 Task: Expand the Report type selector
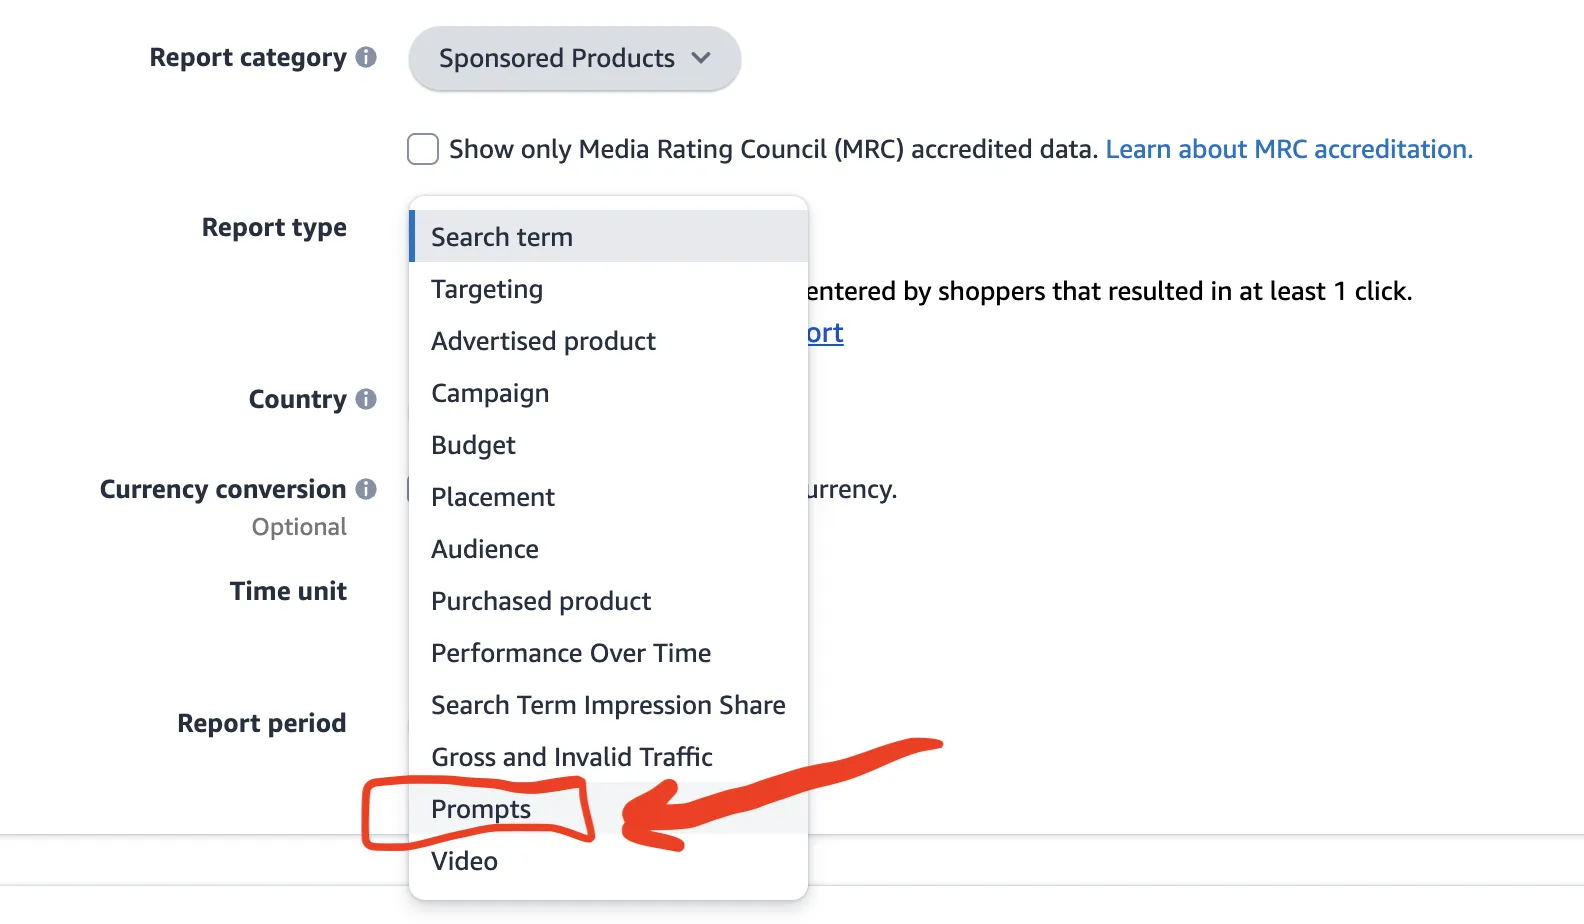608,236
